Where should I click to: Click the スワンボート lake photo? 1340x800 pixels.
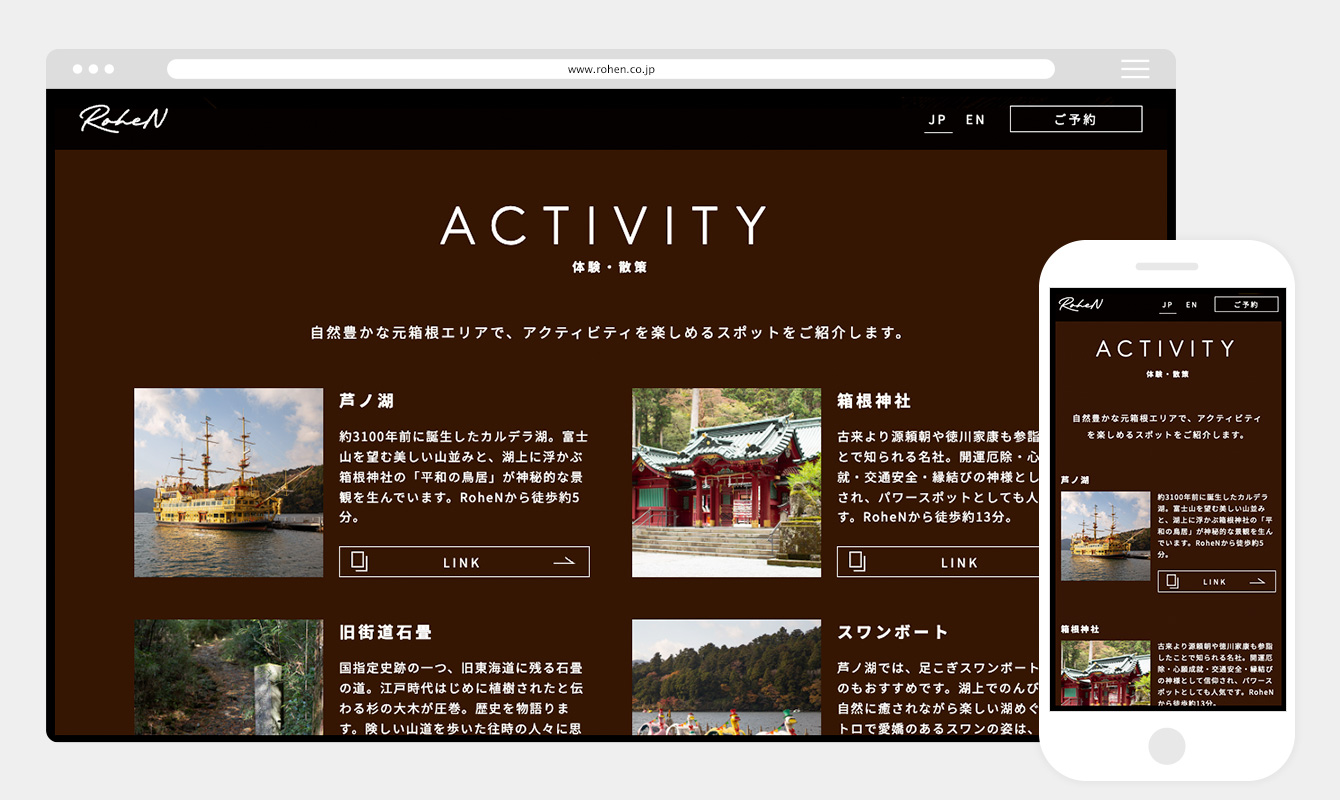(726, 677)
